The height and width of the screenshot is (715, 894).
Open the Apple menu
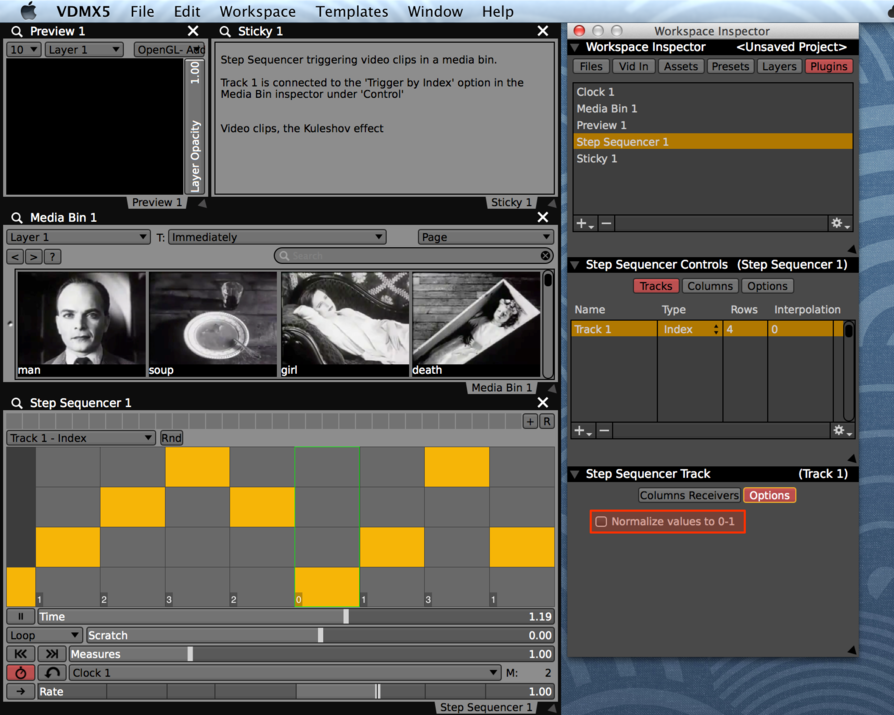[x=29, y=11]
